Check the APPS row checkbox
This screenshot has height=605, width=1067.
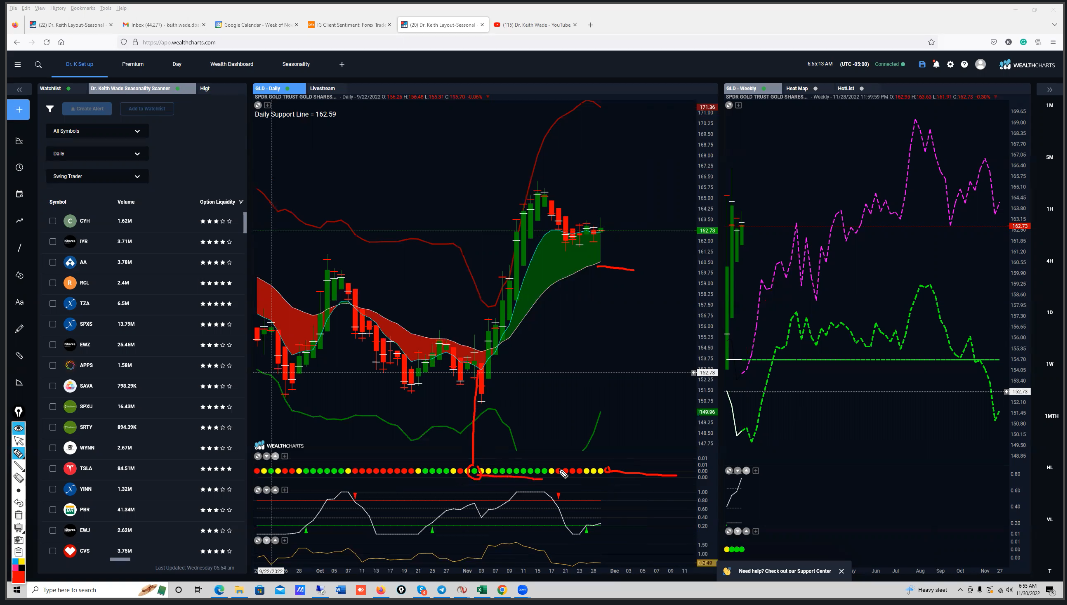52,365
